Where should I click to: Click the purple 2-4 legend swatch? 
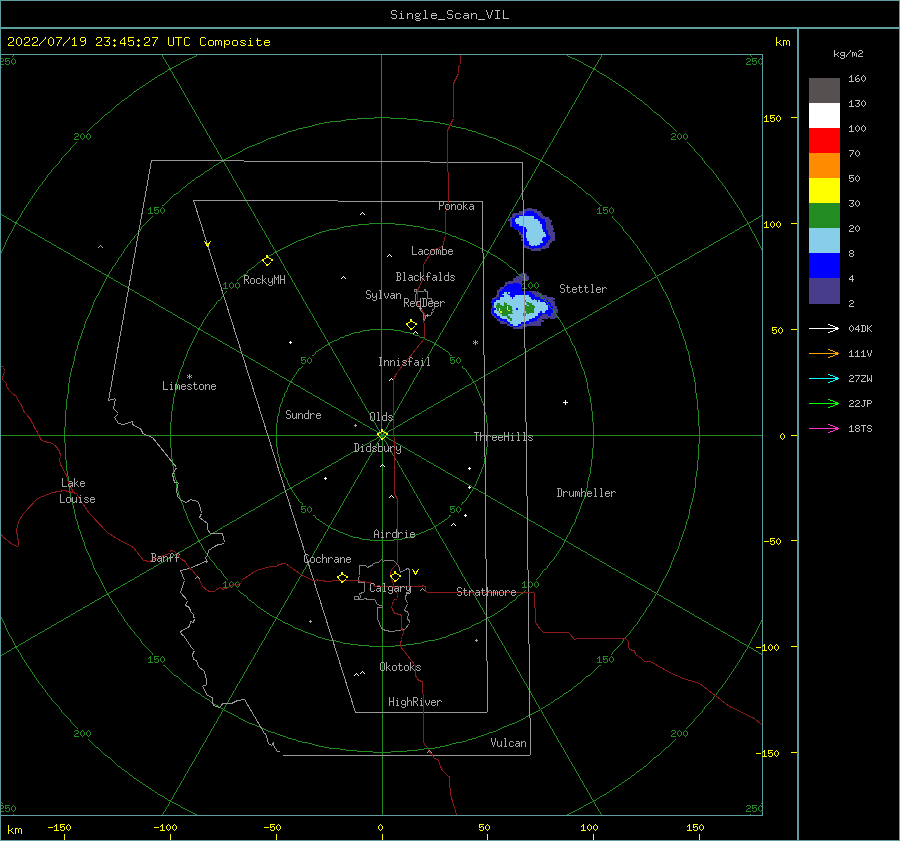(x=824, y=290)
